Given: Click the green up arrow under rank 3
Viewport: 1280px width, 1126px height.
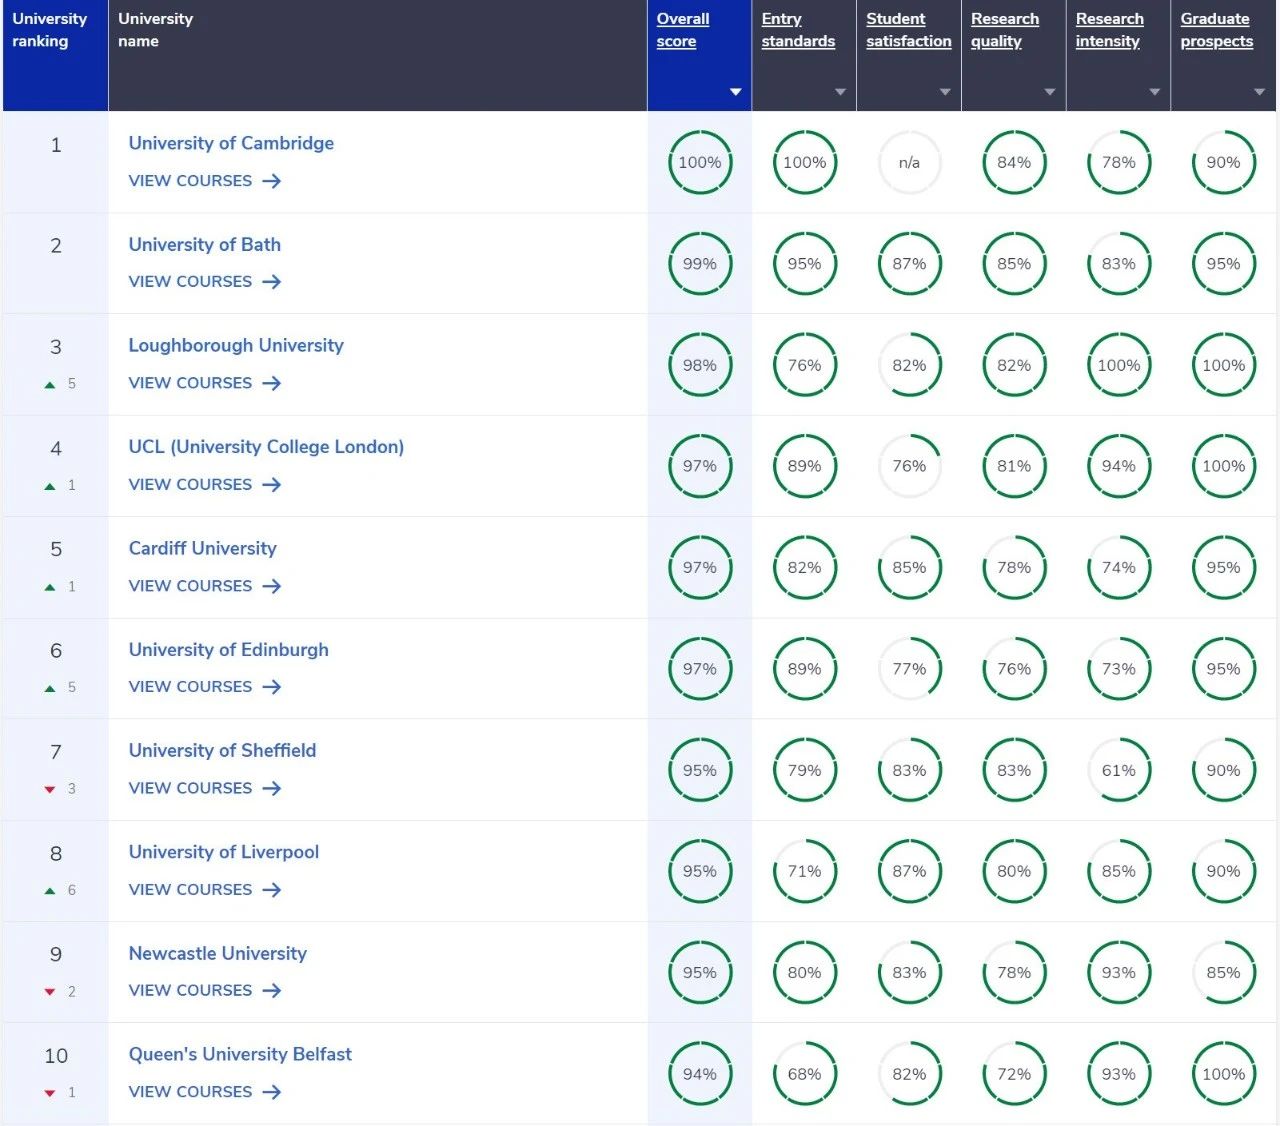Looking at the screenshot, I should [50, 385].
